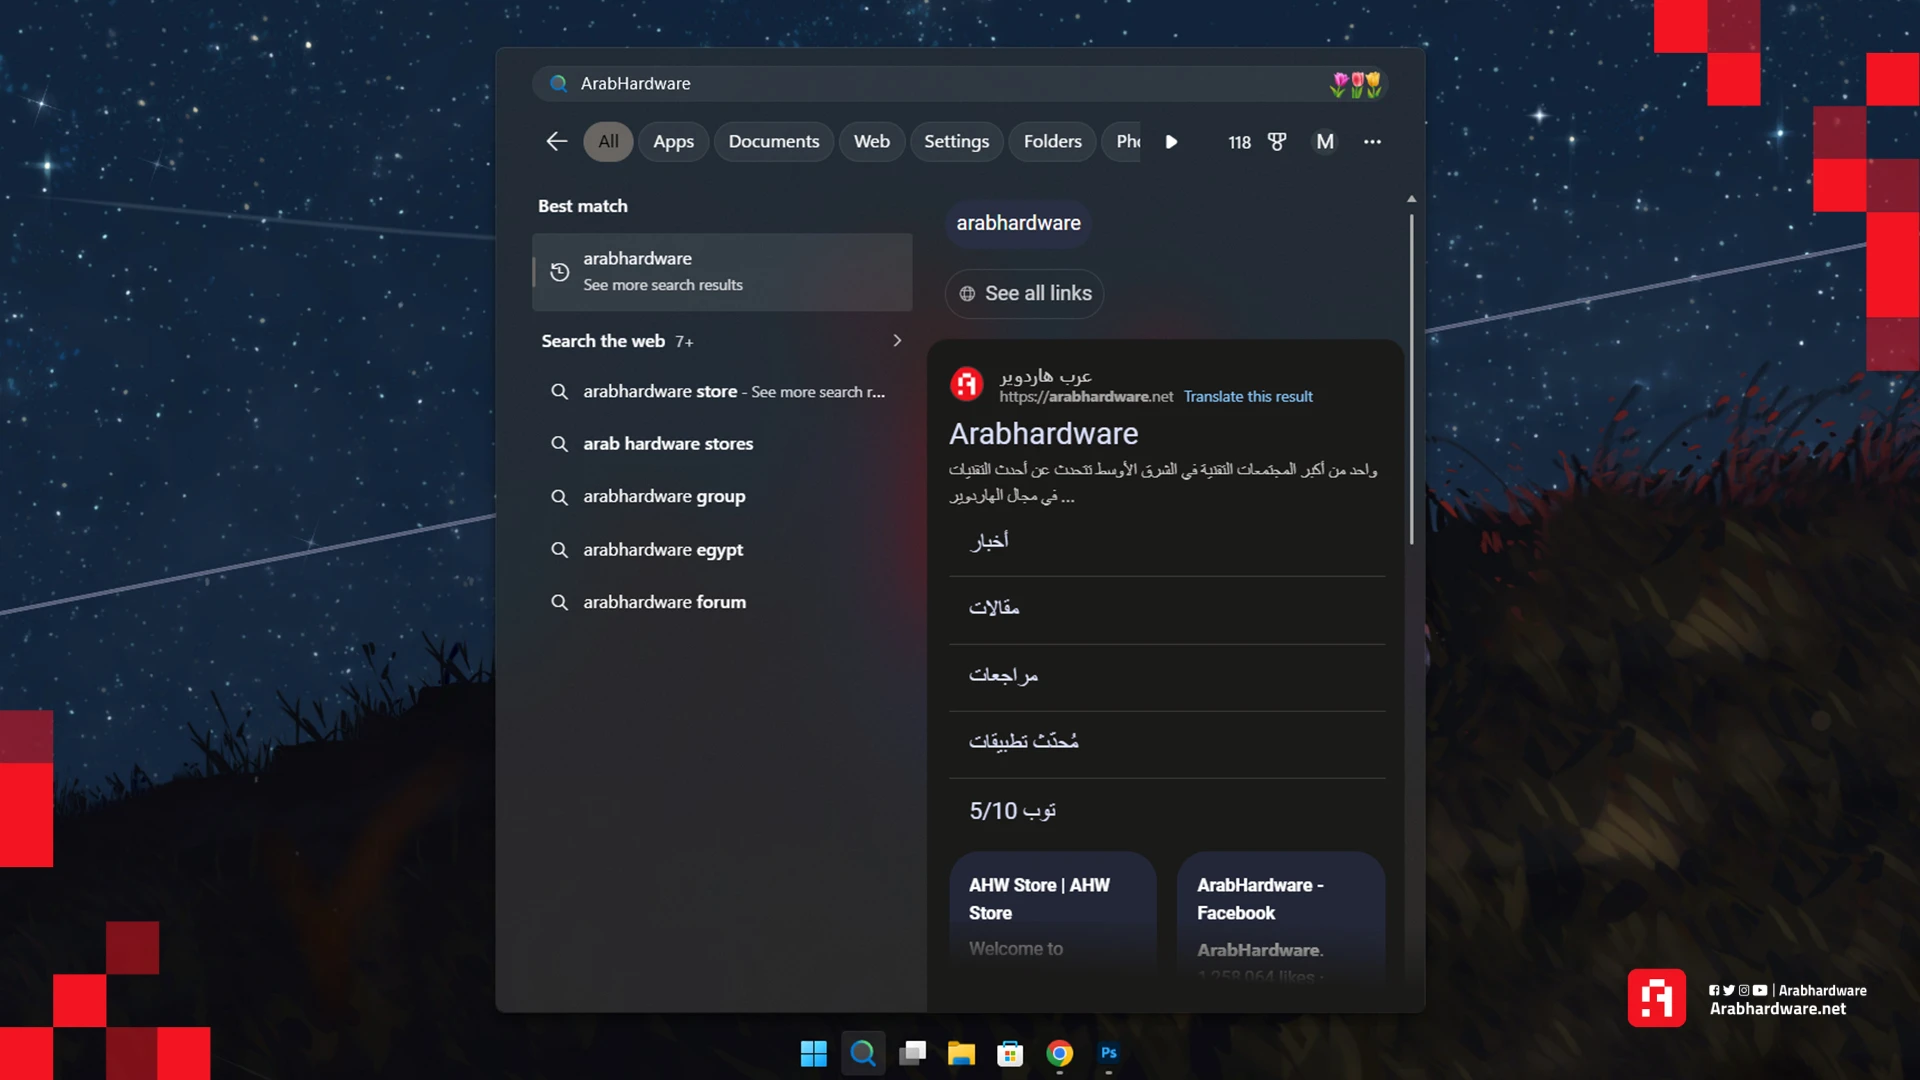Open Windows Start button on taskbar
The width and height of the screenshot is (1920, 1080).
click(814, 1053)
